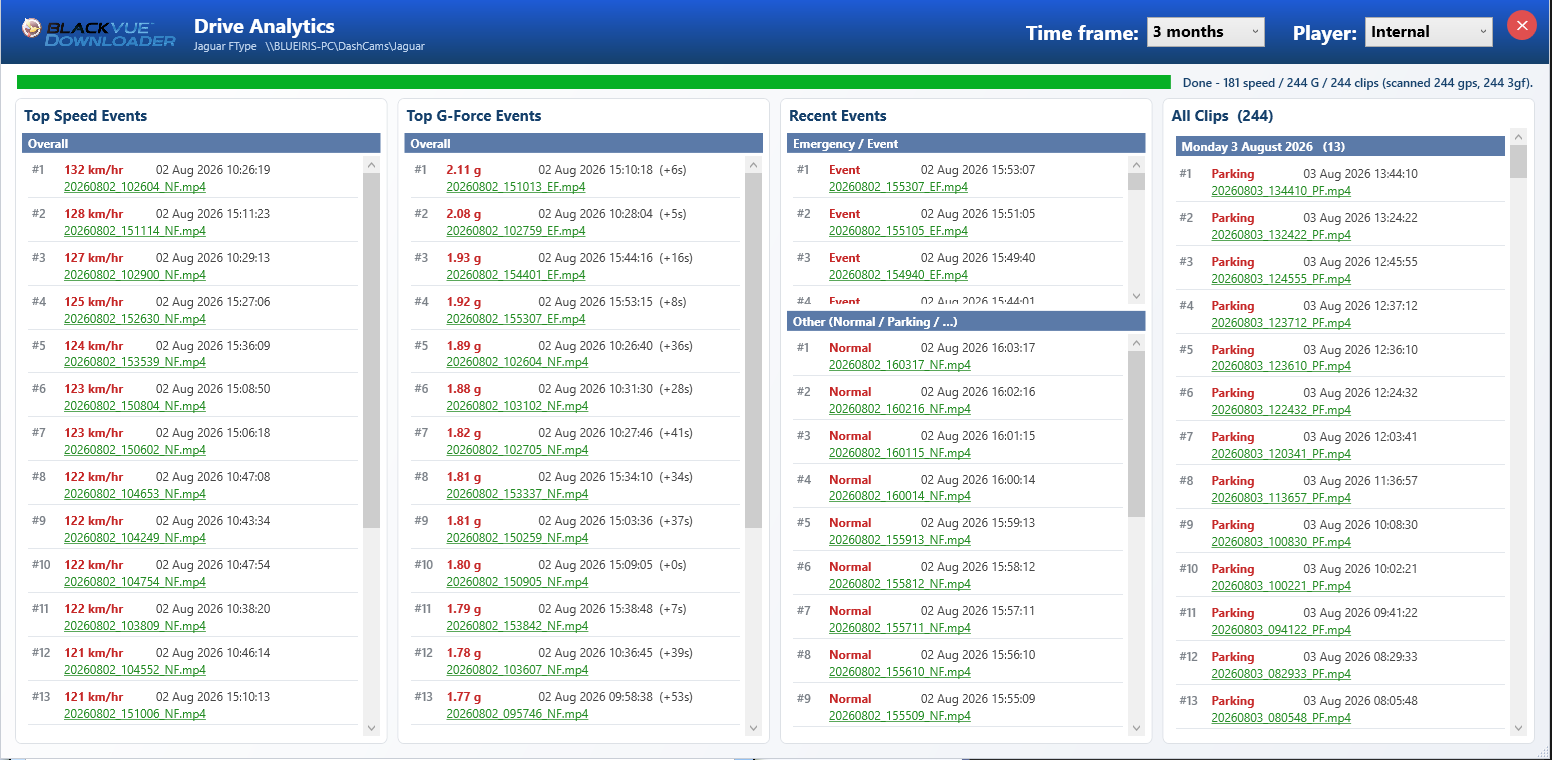The height and width of the screenshot is (760, 1552).
Task: Open clip 20260802_102900_NF.mp4
Action: click(135, 275)
